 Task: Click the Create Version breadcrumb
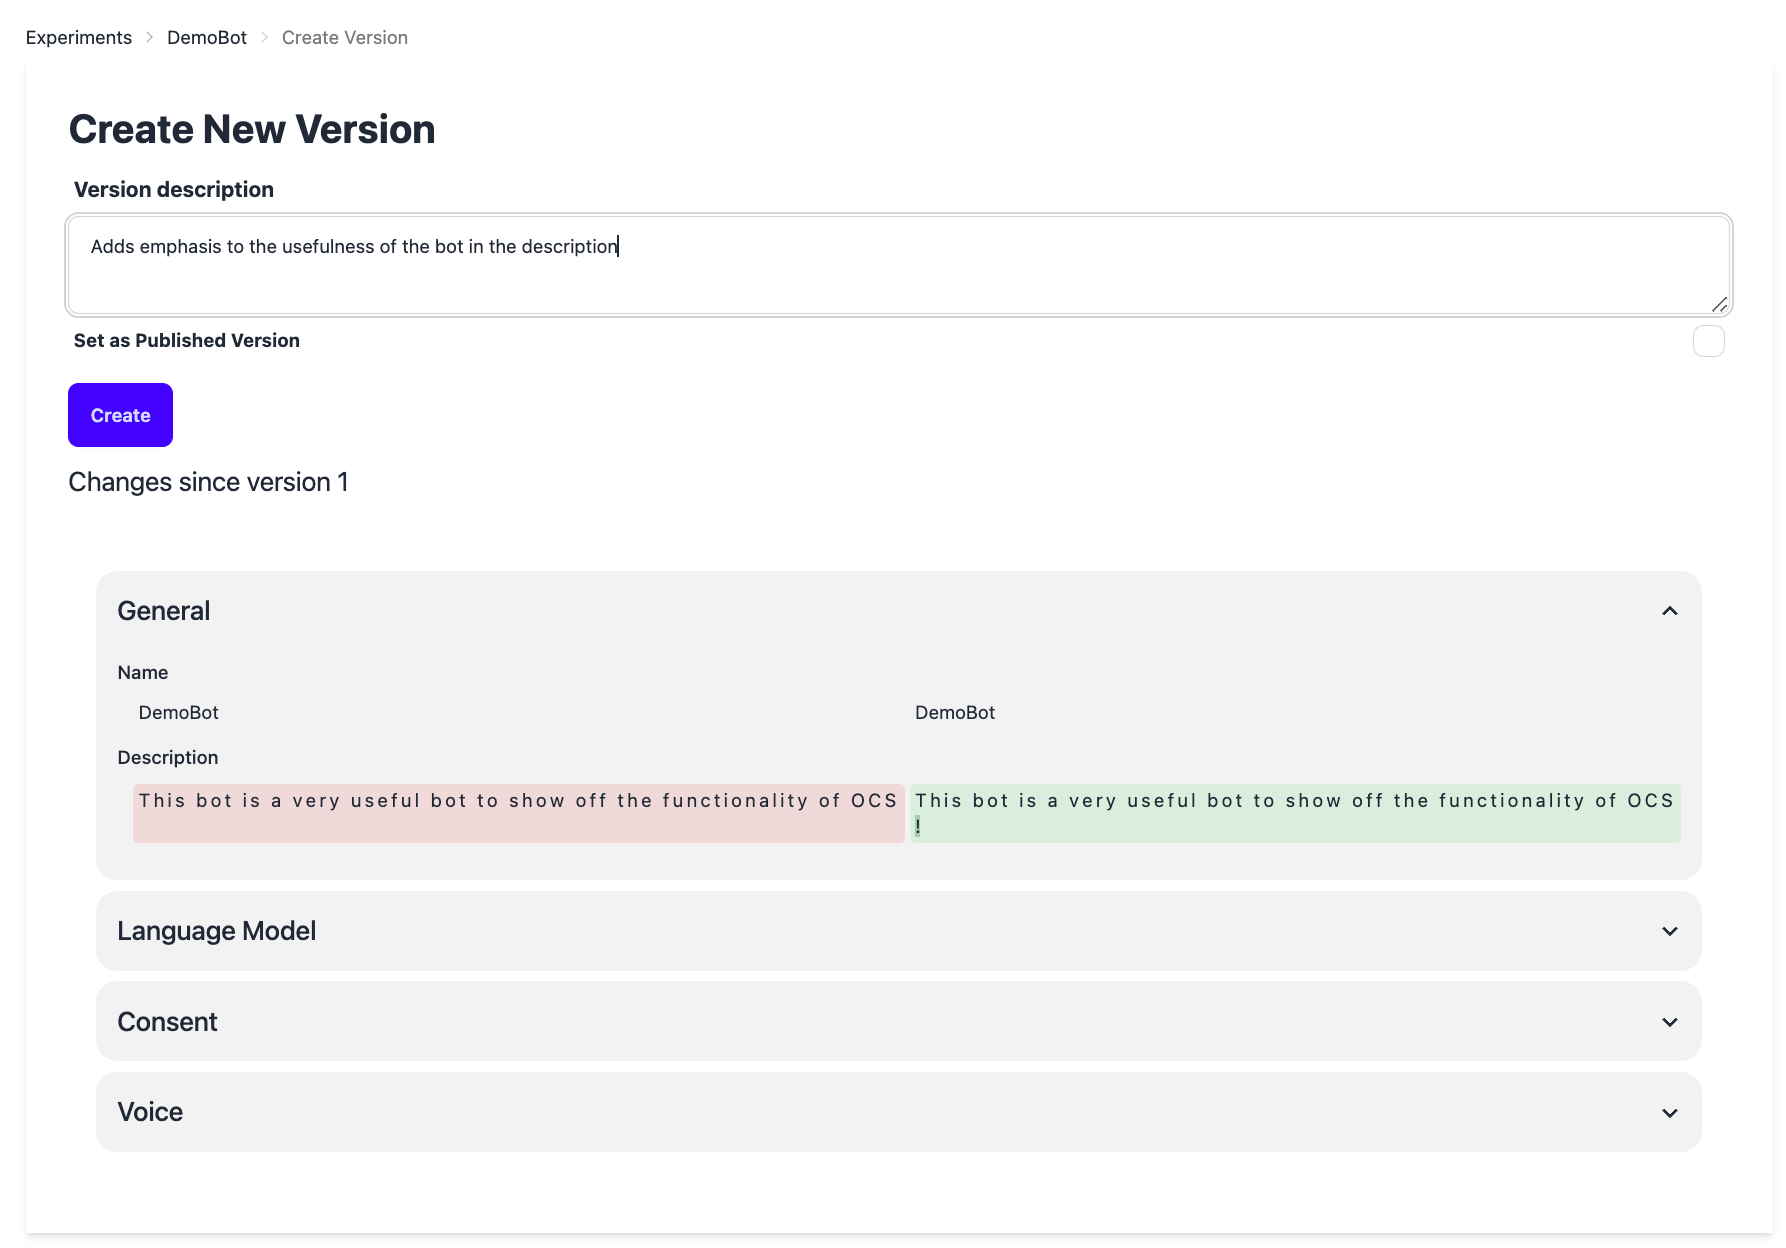pos(345,38)
